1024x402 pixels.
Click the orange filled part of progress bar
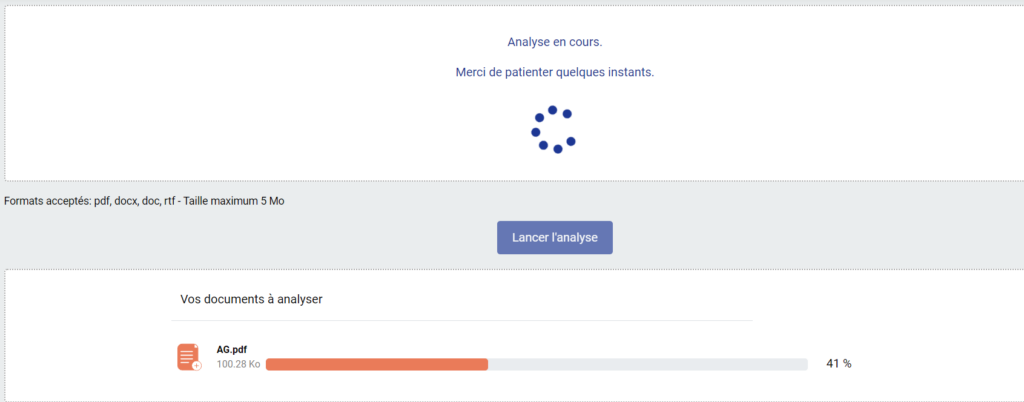[377, 364]
